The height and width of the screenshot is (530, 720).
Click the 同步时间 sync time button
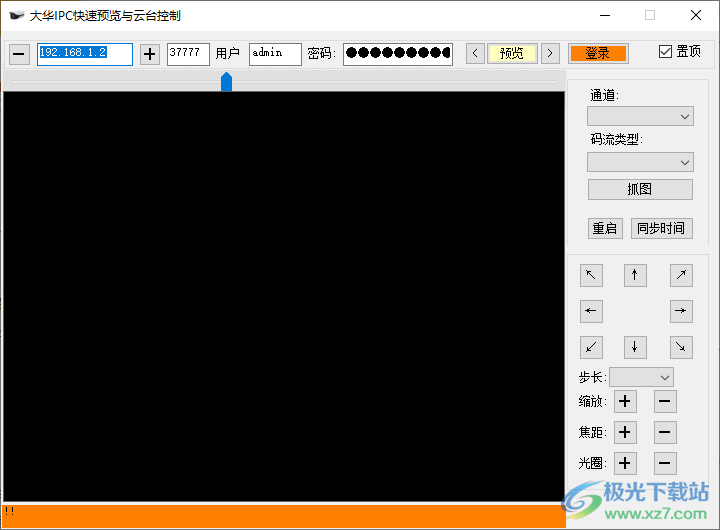pyautogui.click(x=661, y=228)
